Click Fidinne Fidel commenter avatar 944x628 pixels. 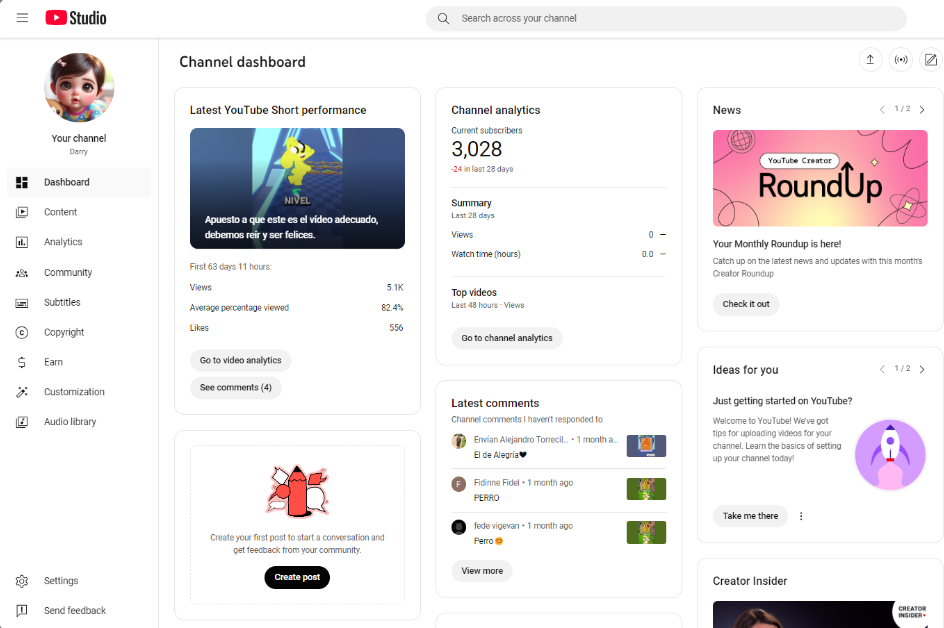(x=459, y=483)
